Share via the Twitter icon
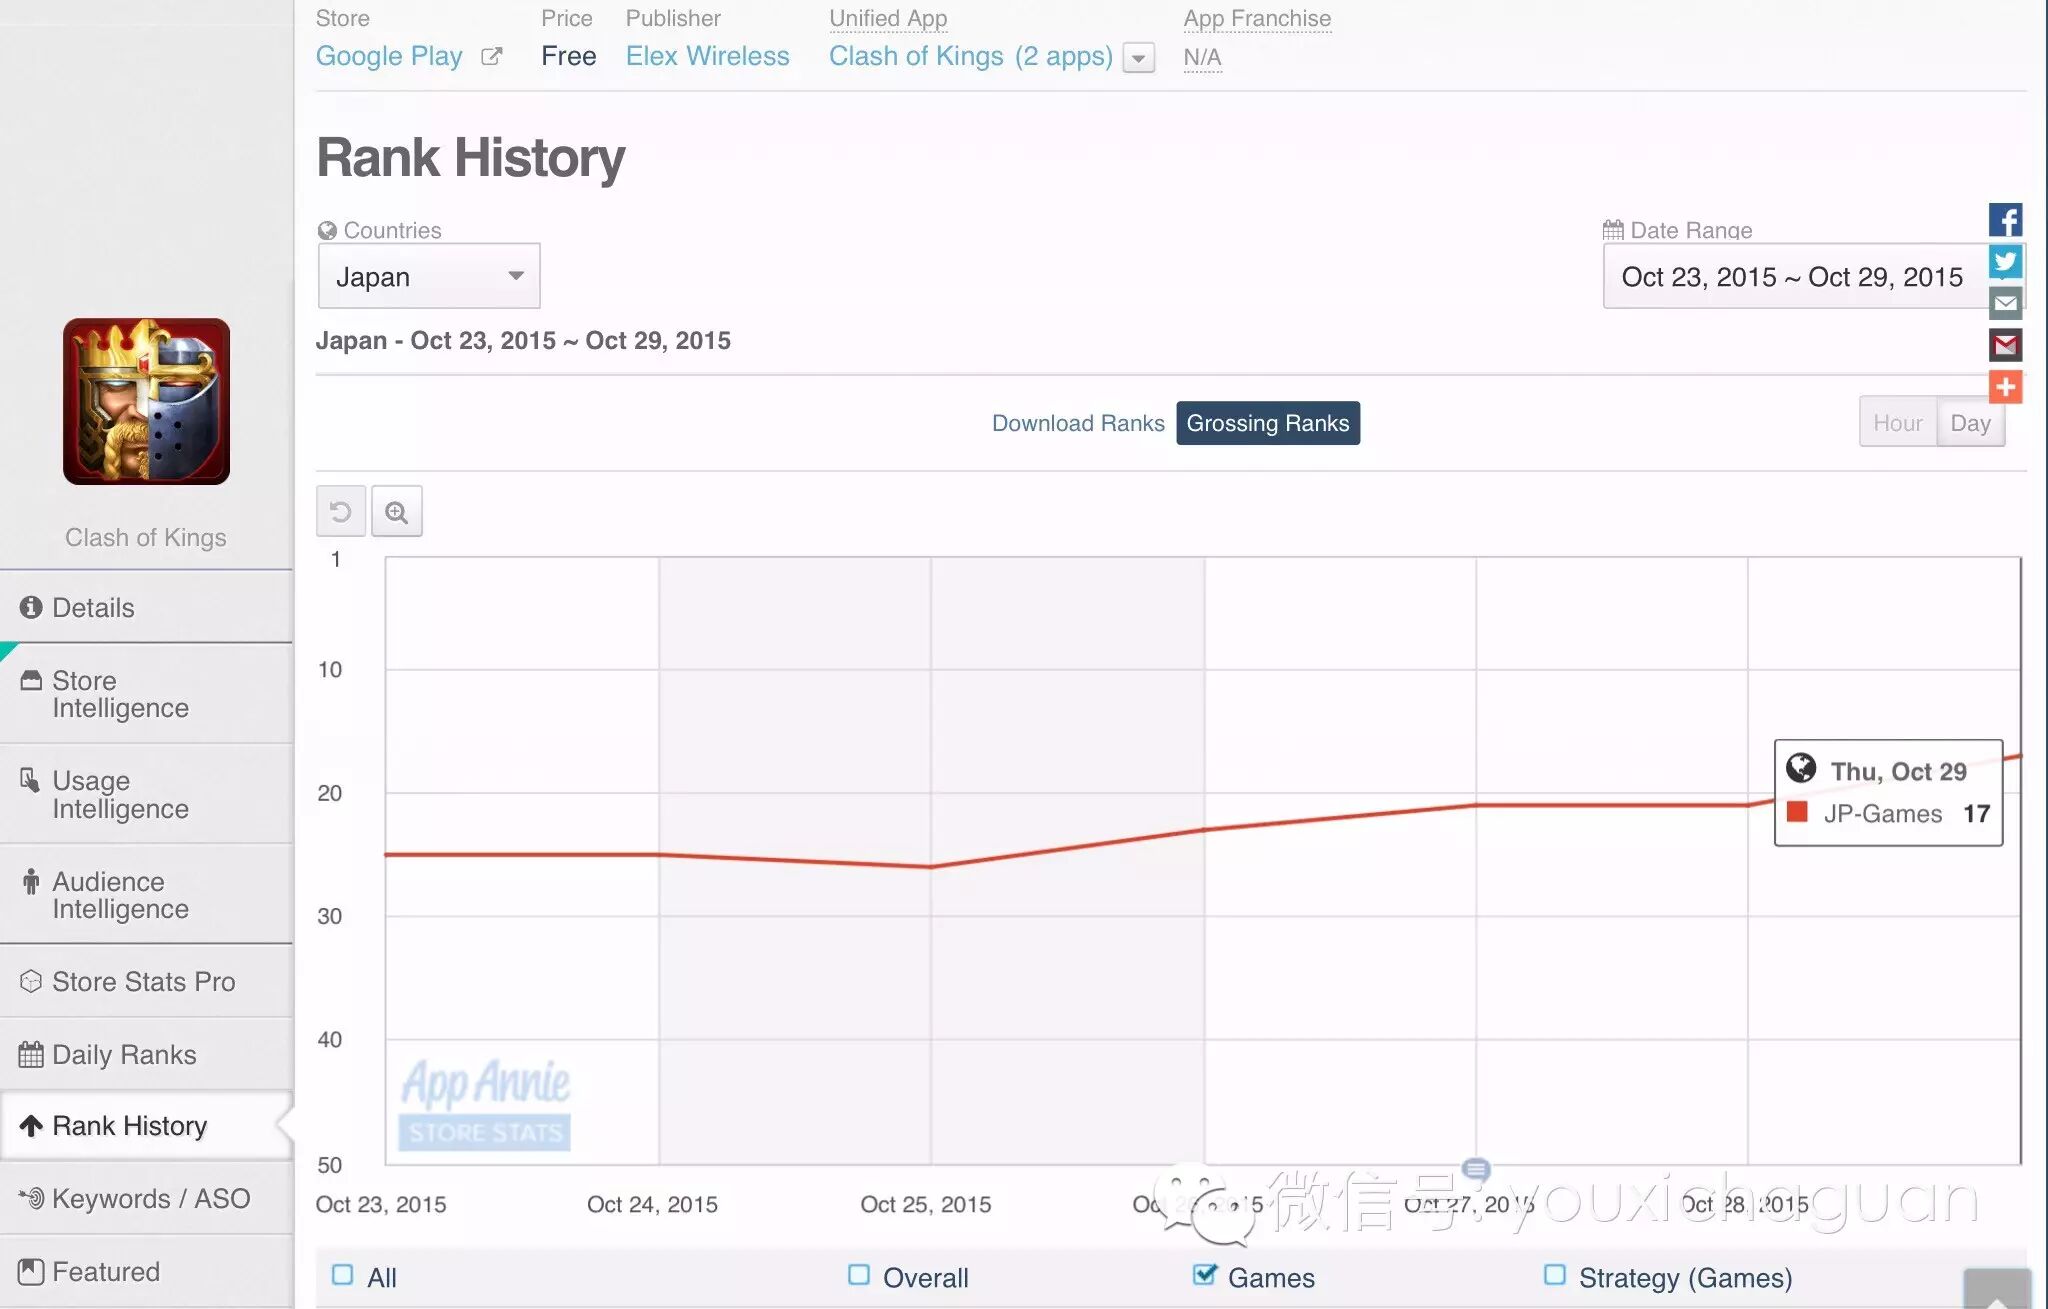The image size is (2048, 1309). 2005,262
